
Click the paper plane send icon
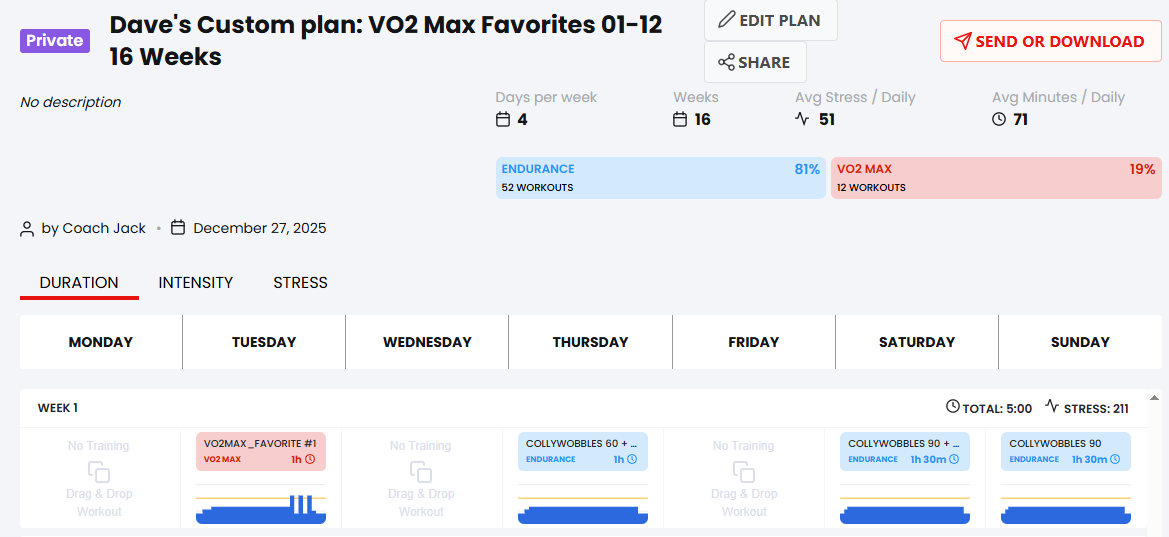coord(962,41)
